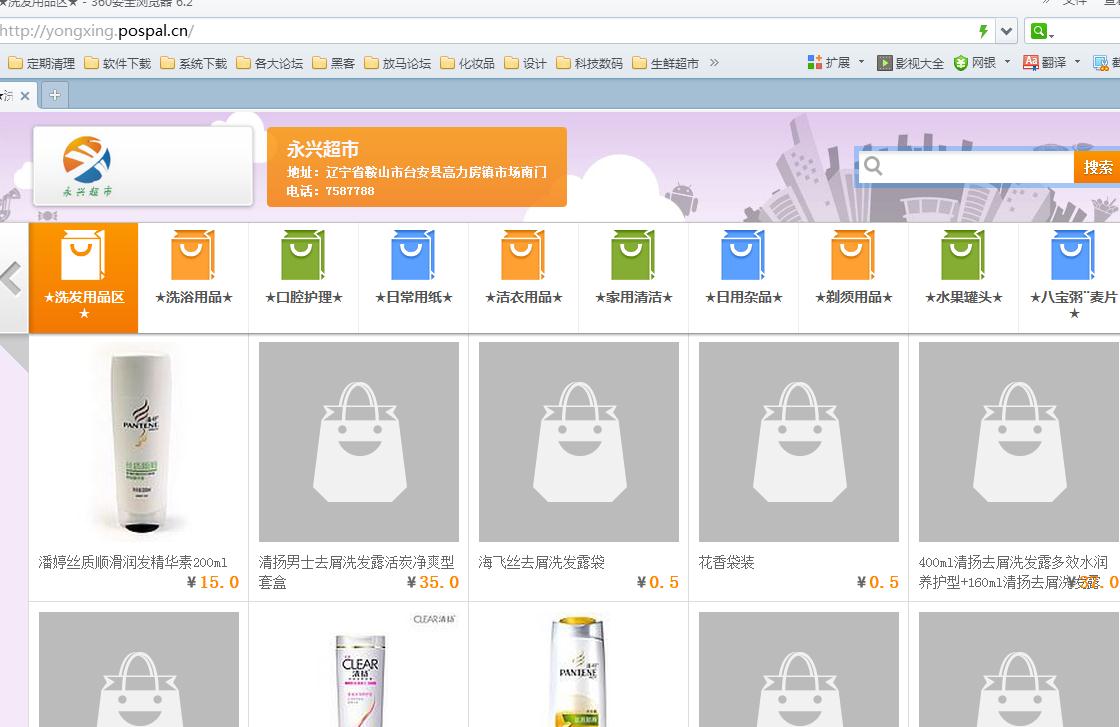Open the 化妆品 bookmark folder
1120x727 pixels.
467,63
